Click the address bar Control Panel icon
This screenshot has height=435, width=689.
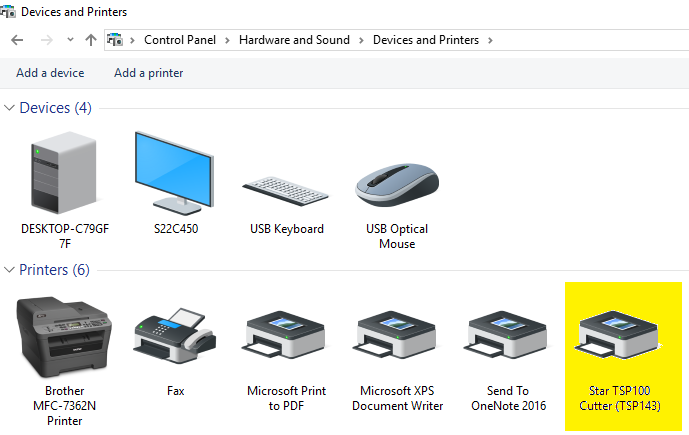click(115, 40)
